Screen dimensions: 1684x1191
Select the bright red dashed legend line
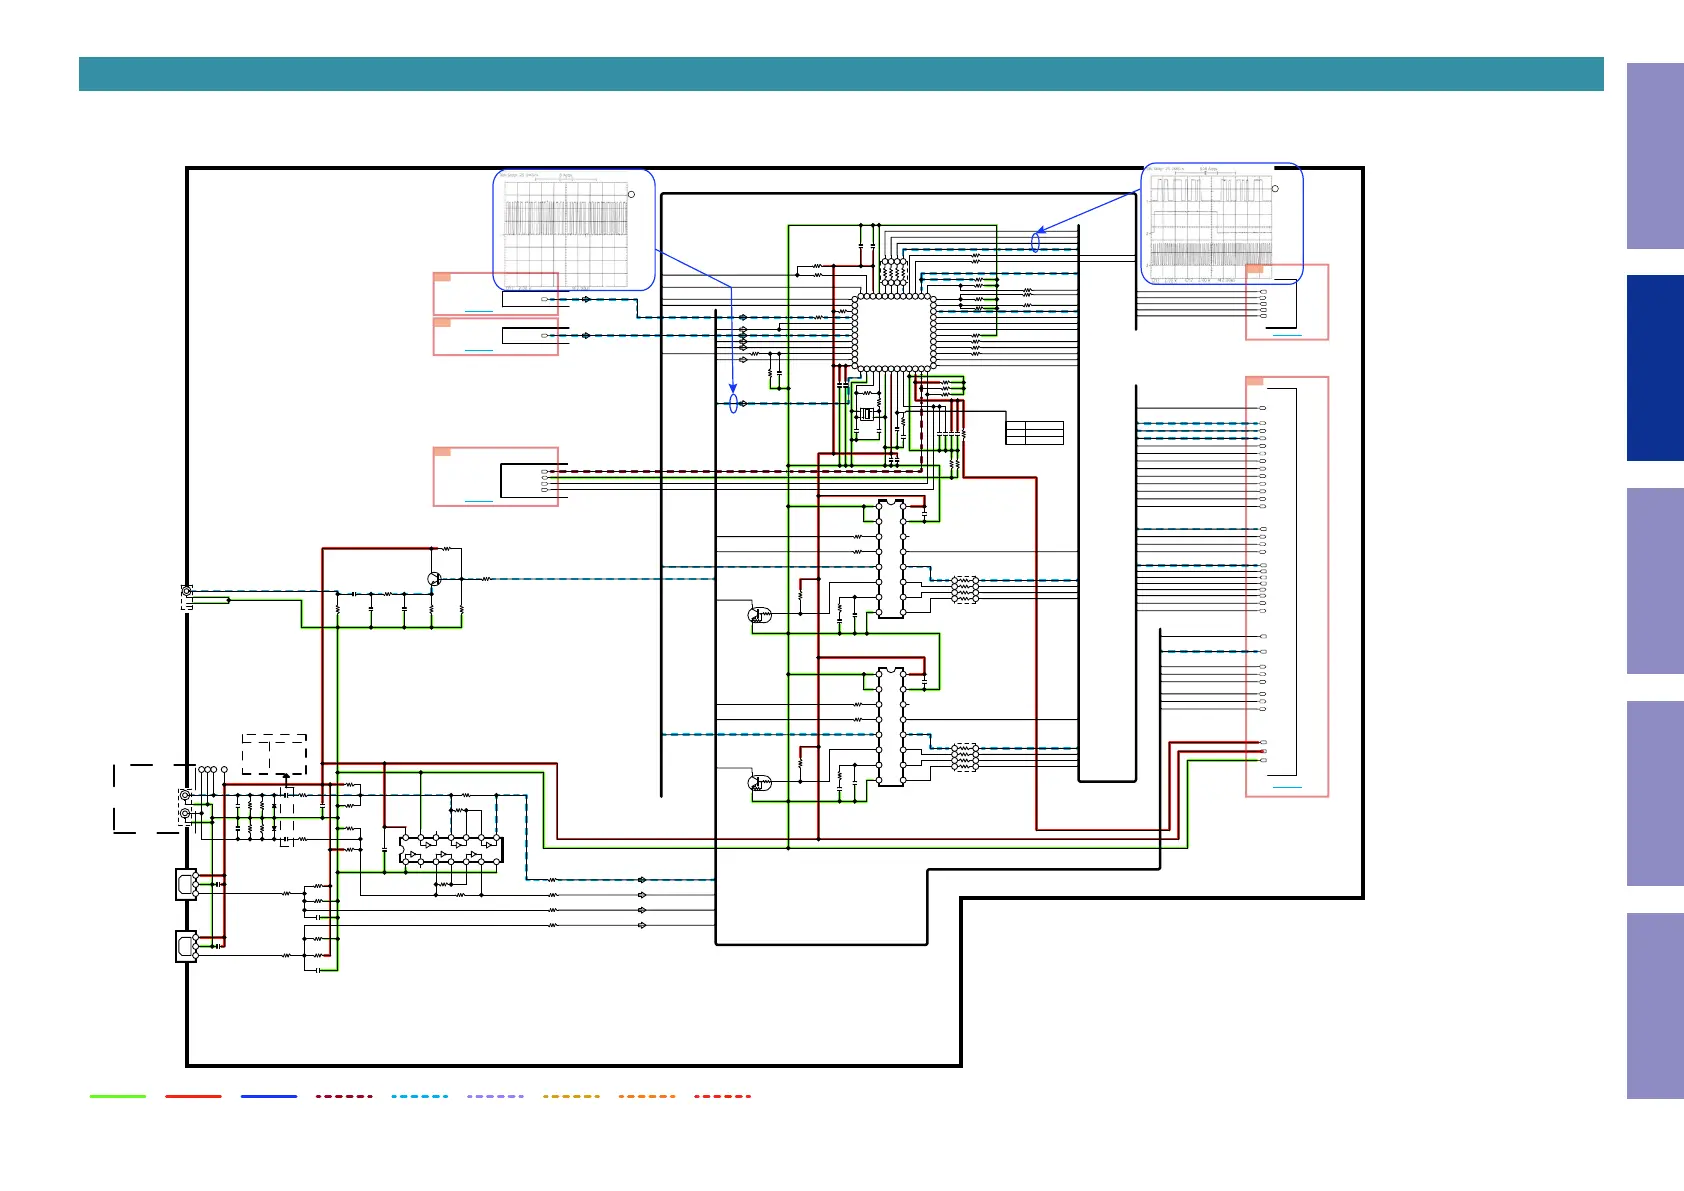(722, 1096)
